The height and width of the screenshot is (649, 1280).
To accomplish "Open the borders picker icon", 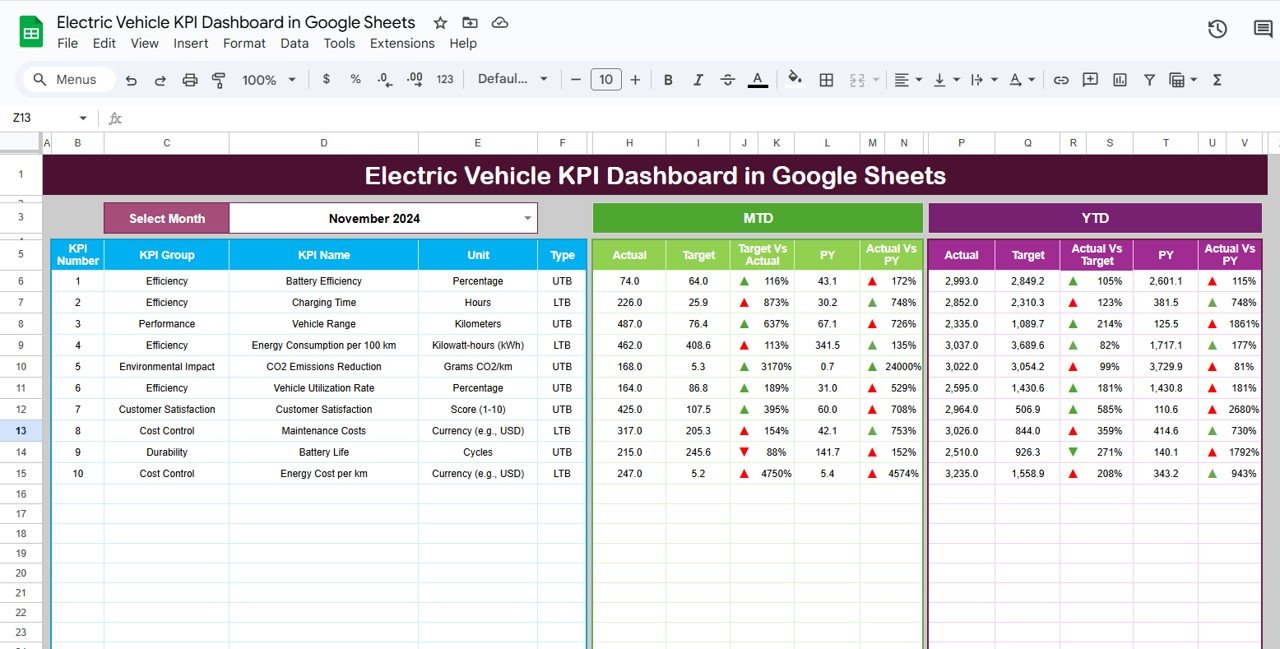I will click(826, 79).
